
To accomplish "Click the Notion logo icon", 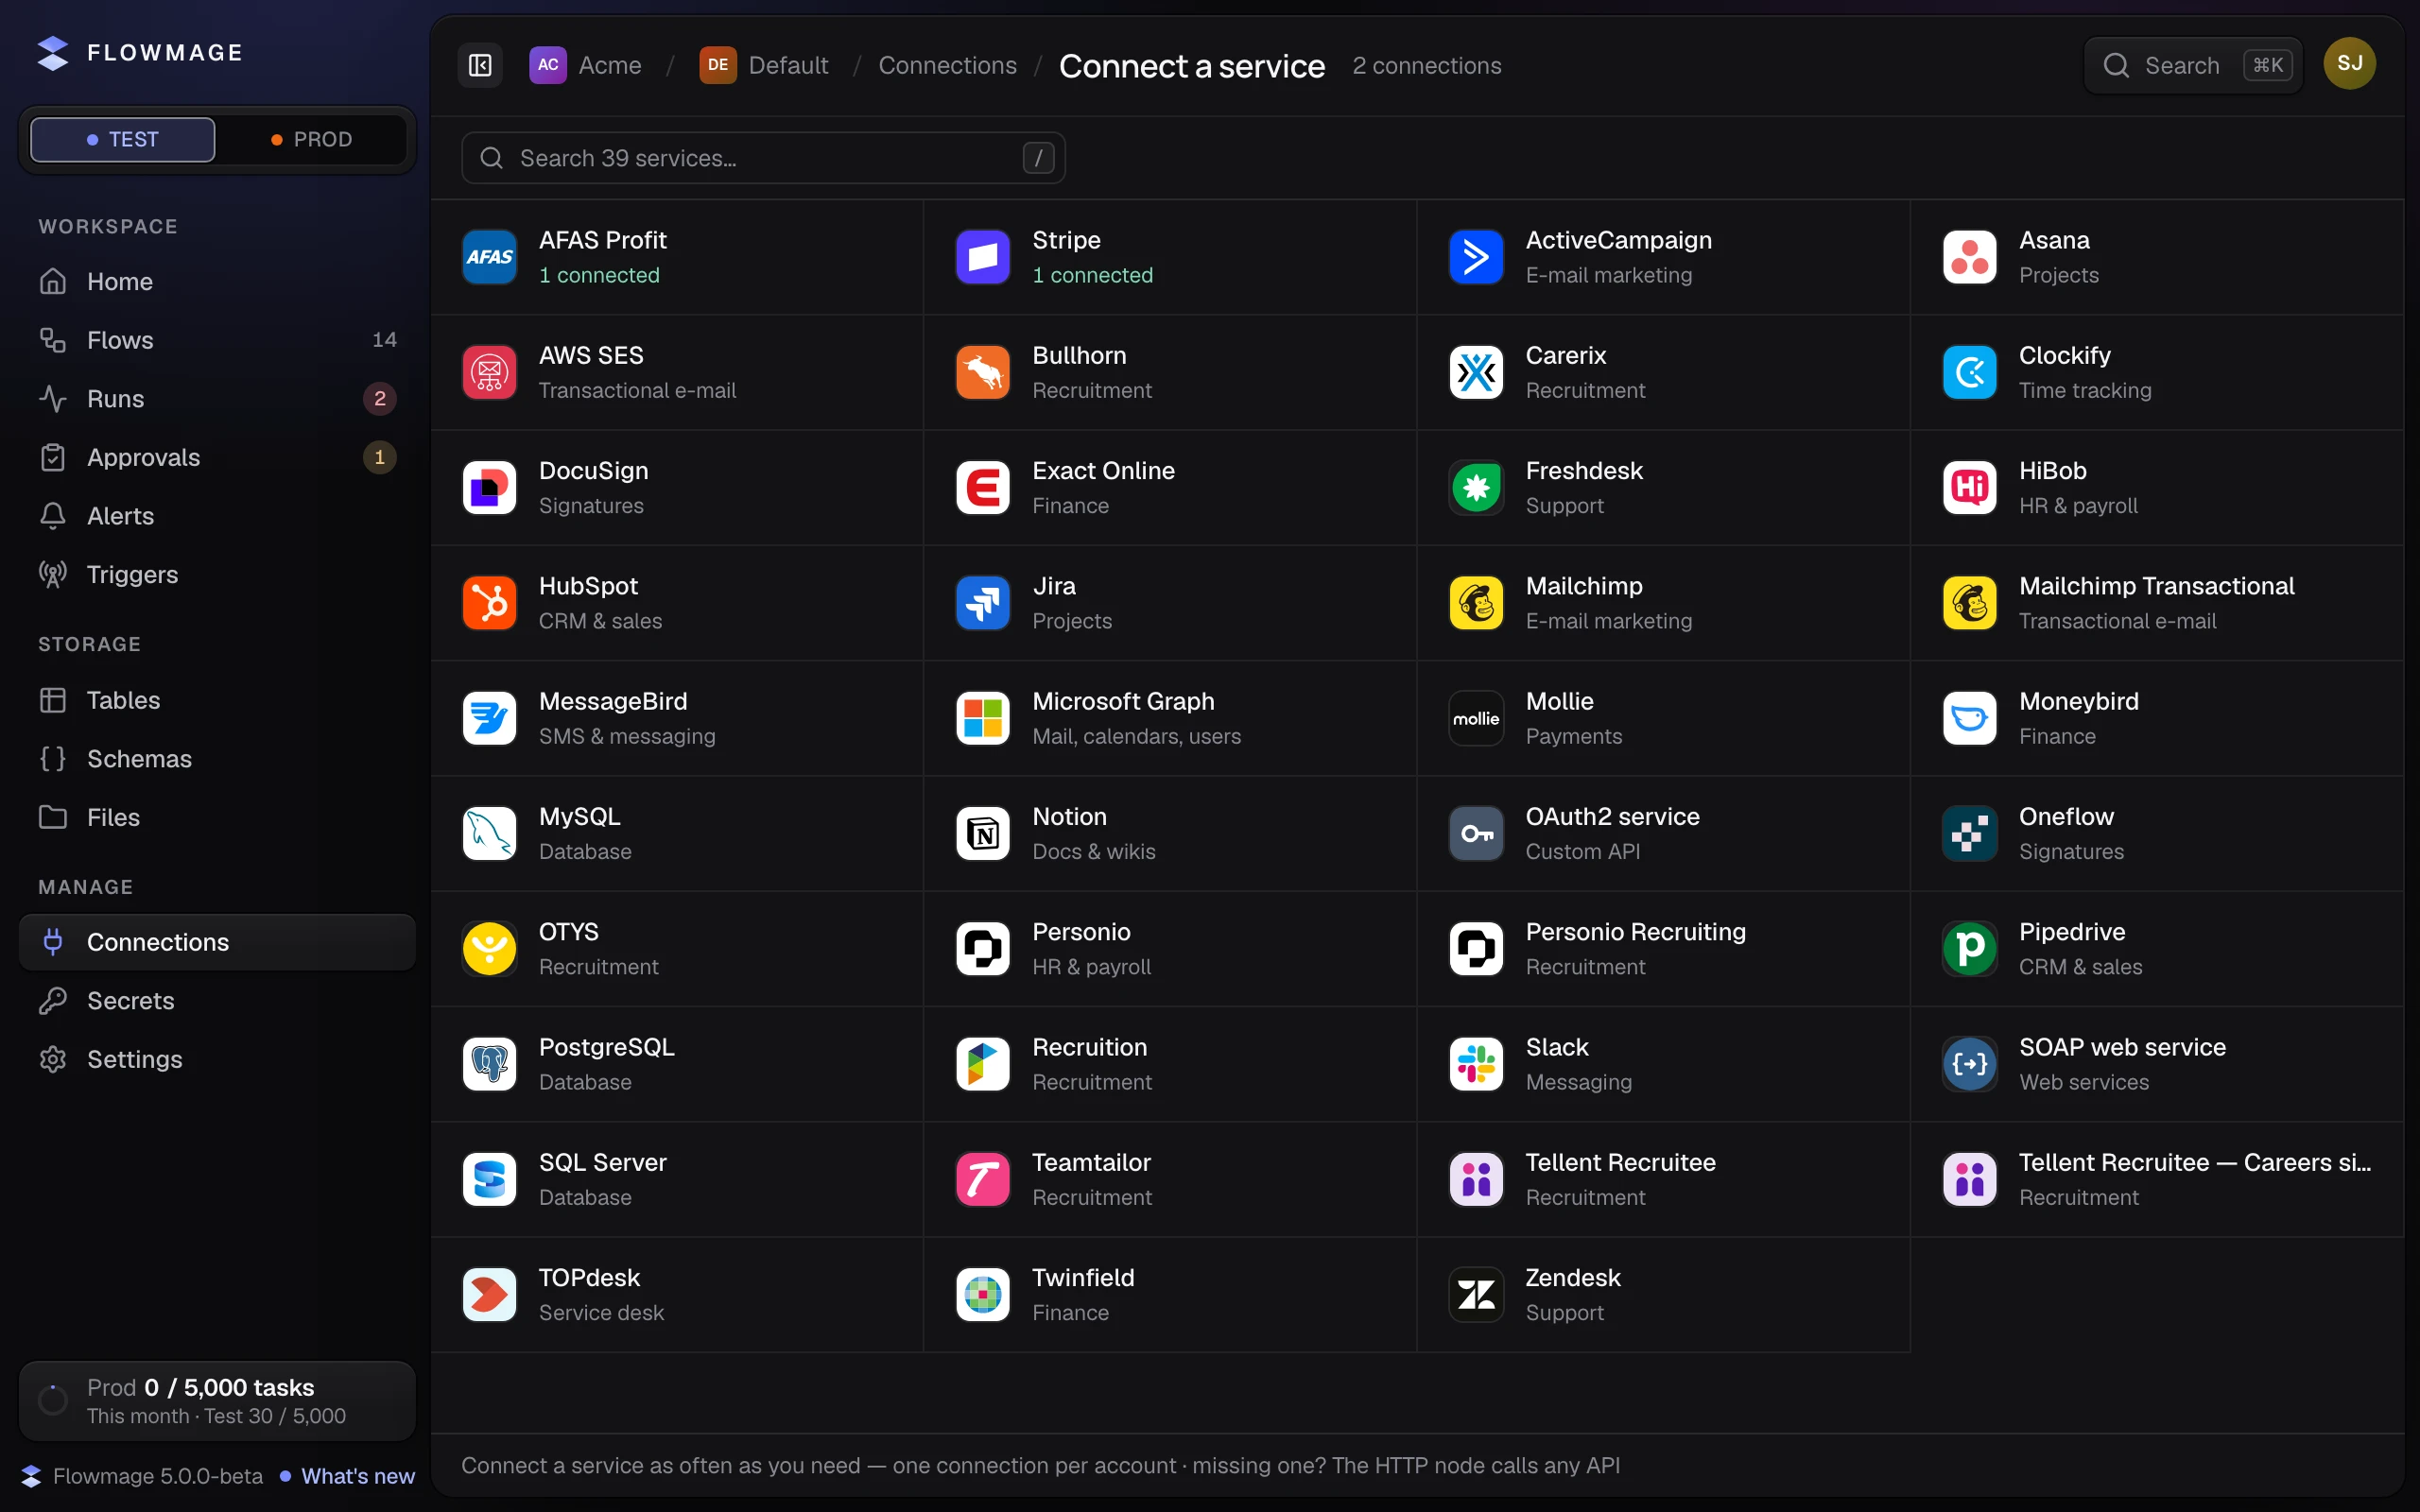I will [982, 833].
